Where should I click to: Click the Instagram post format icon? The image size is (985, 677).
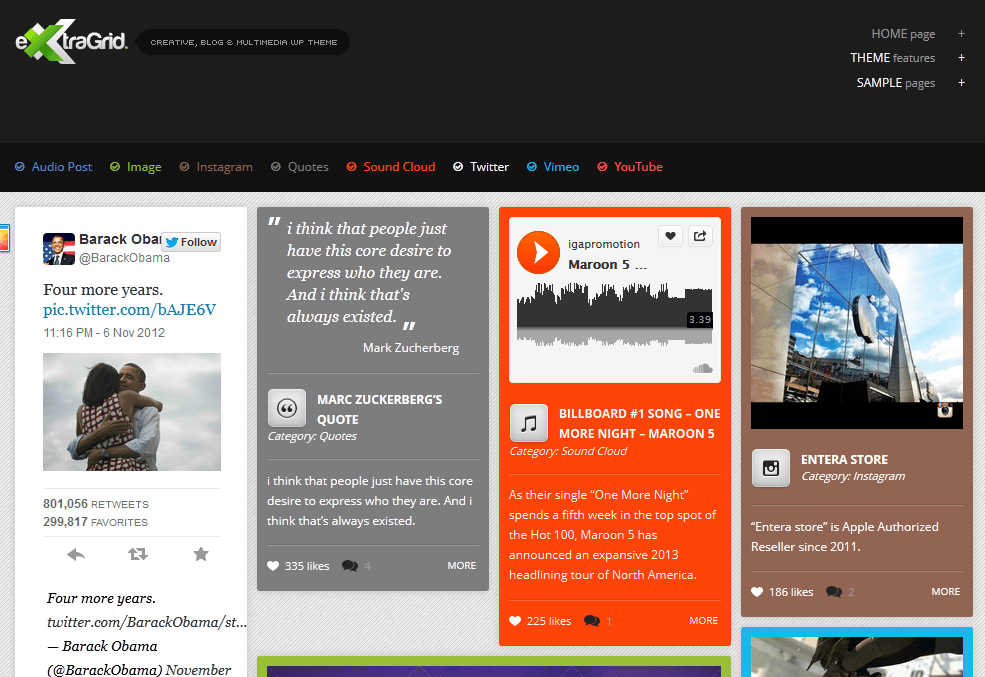coord(771,468)
